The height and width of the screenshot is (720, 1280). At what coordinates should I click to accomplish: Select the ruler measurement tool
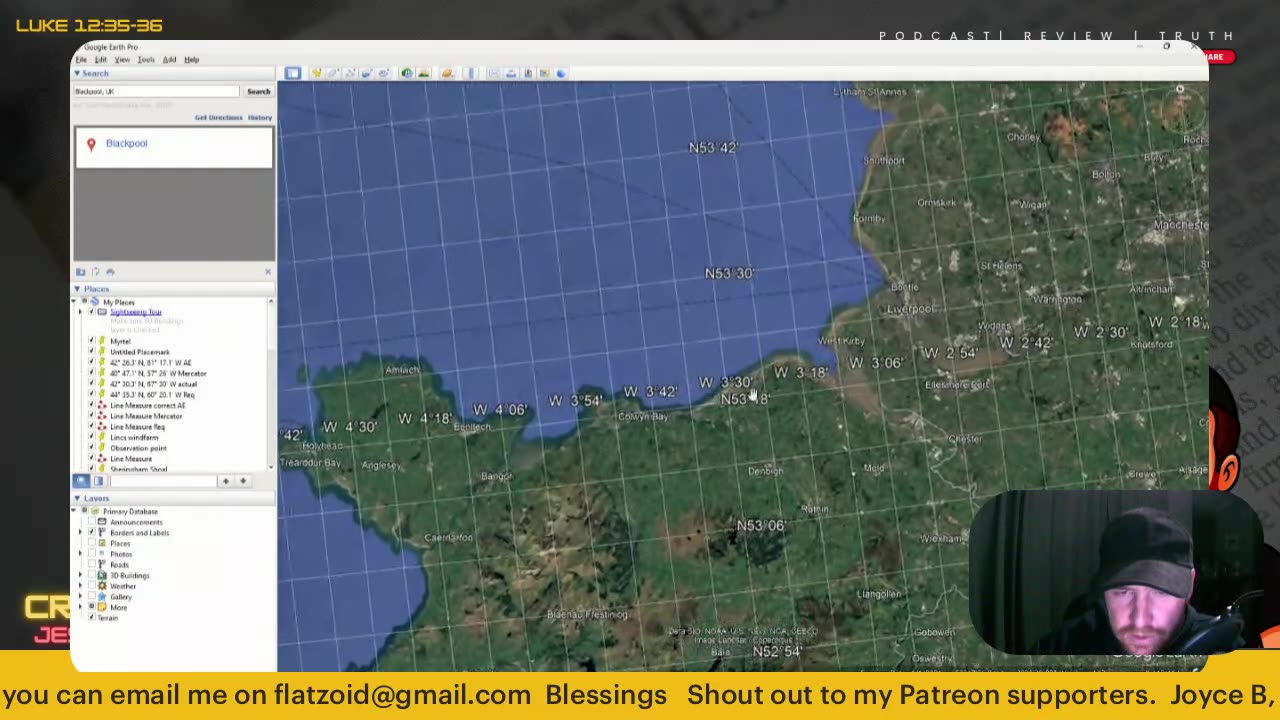point(471,73)
